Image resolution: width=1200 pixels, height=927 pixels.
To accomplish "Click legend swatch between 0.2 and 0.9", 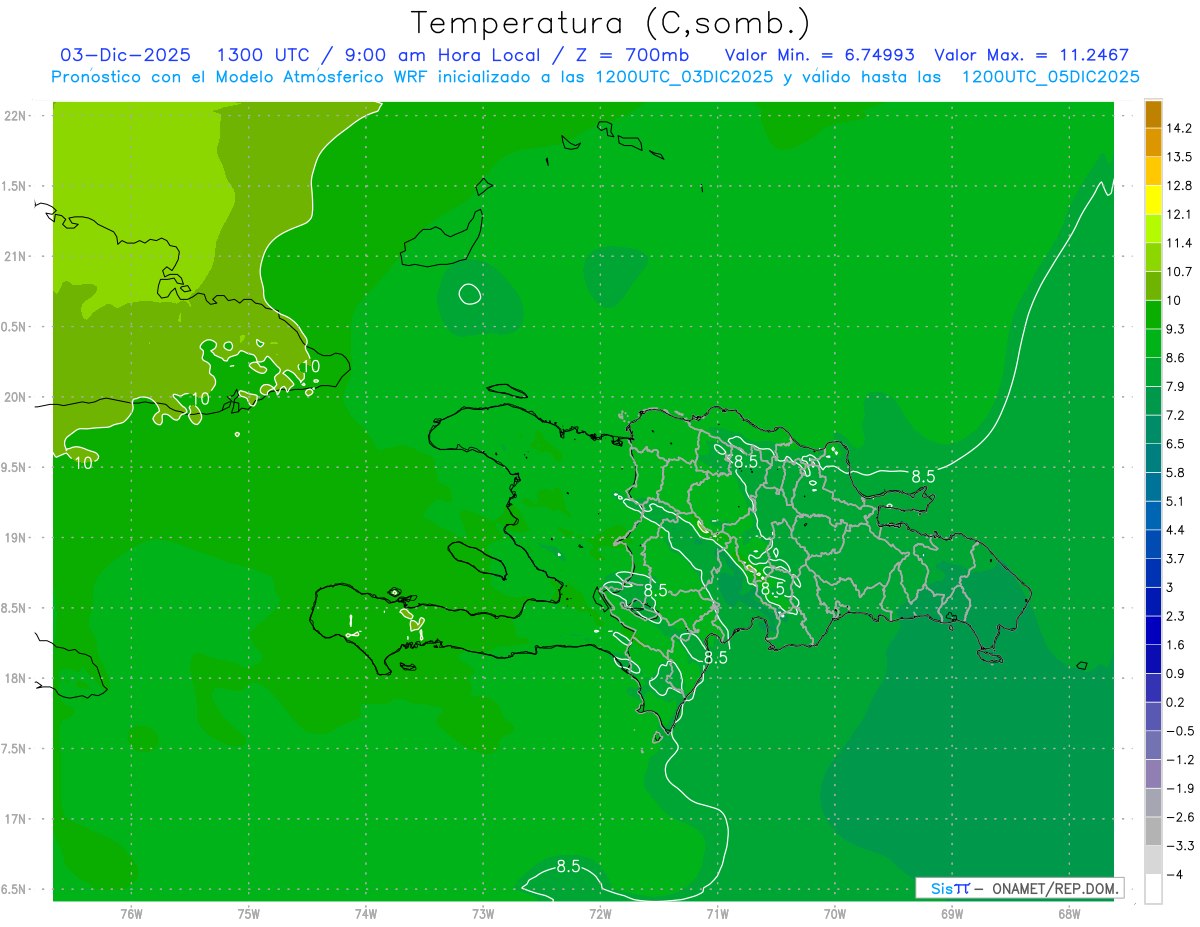I will [1153, 688].
